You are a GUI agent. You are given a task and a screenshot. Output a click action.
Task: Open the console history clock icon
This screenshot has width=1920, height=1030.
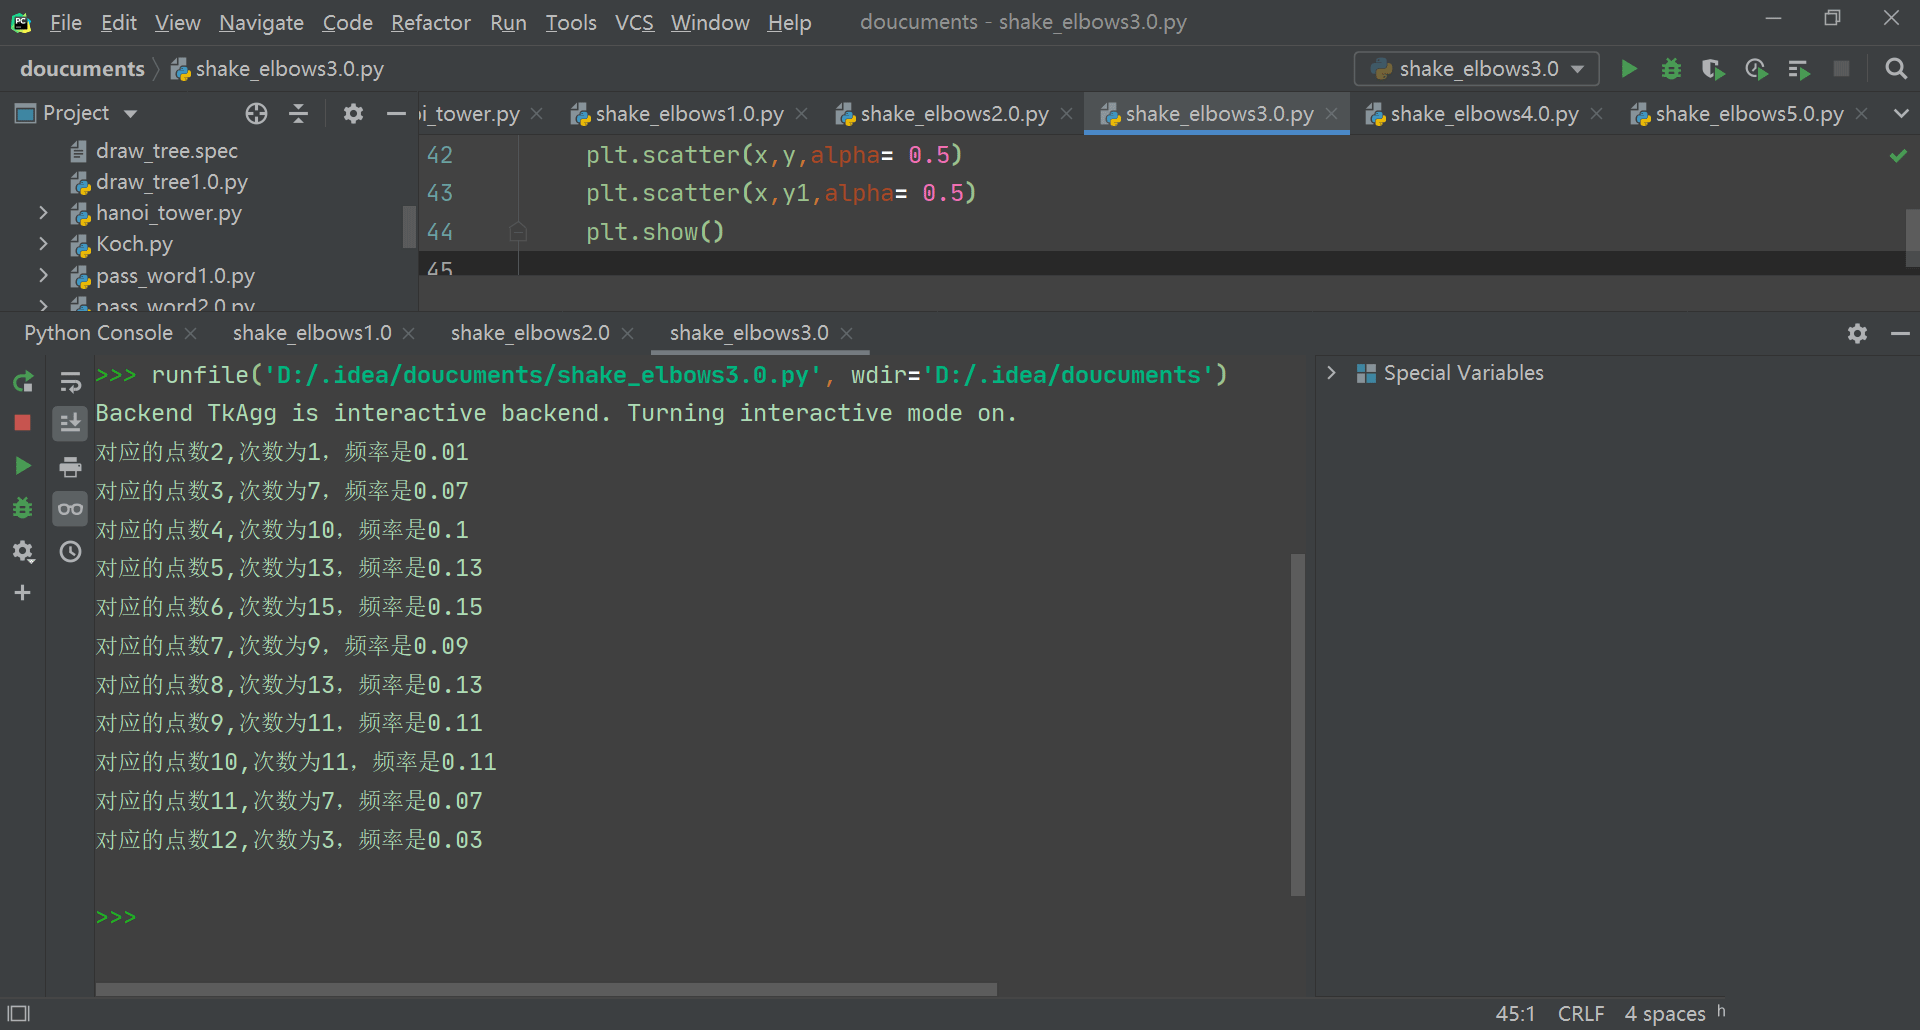tap(70, 551)
